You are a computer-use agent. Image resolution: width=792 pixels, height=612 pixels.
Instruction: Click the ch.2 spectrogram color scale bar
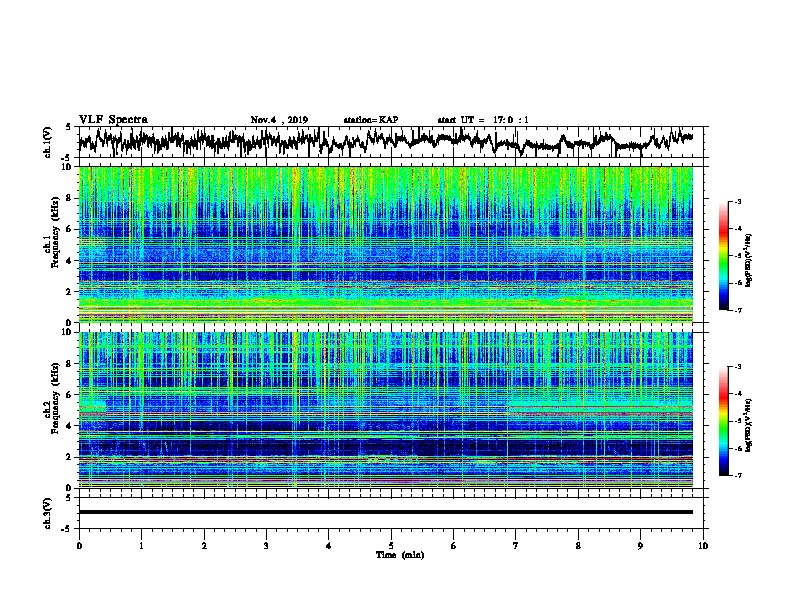723,421
